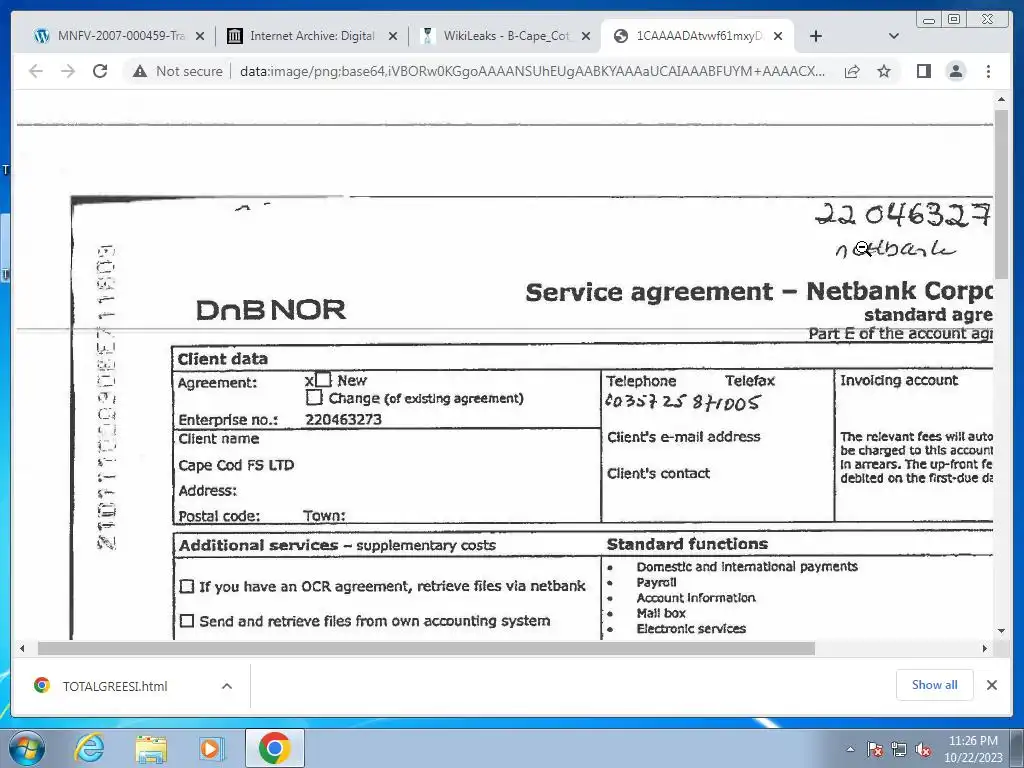Close the WikiLeaks tab

click(586, 37)
